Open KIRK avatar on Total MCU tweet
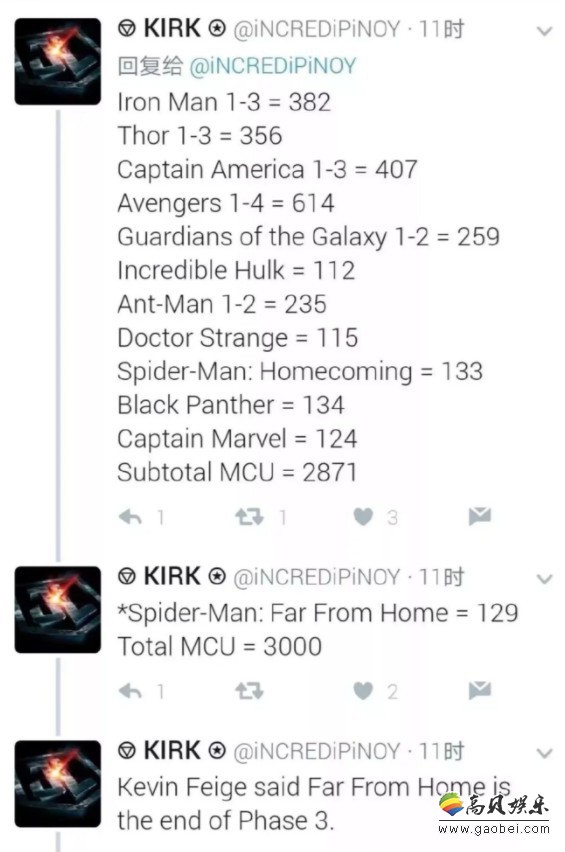Screen dimensions: 565x852 [x=58, y=610]
